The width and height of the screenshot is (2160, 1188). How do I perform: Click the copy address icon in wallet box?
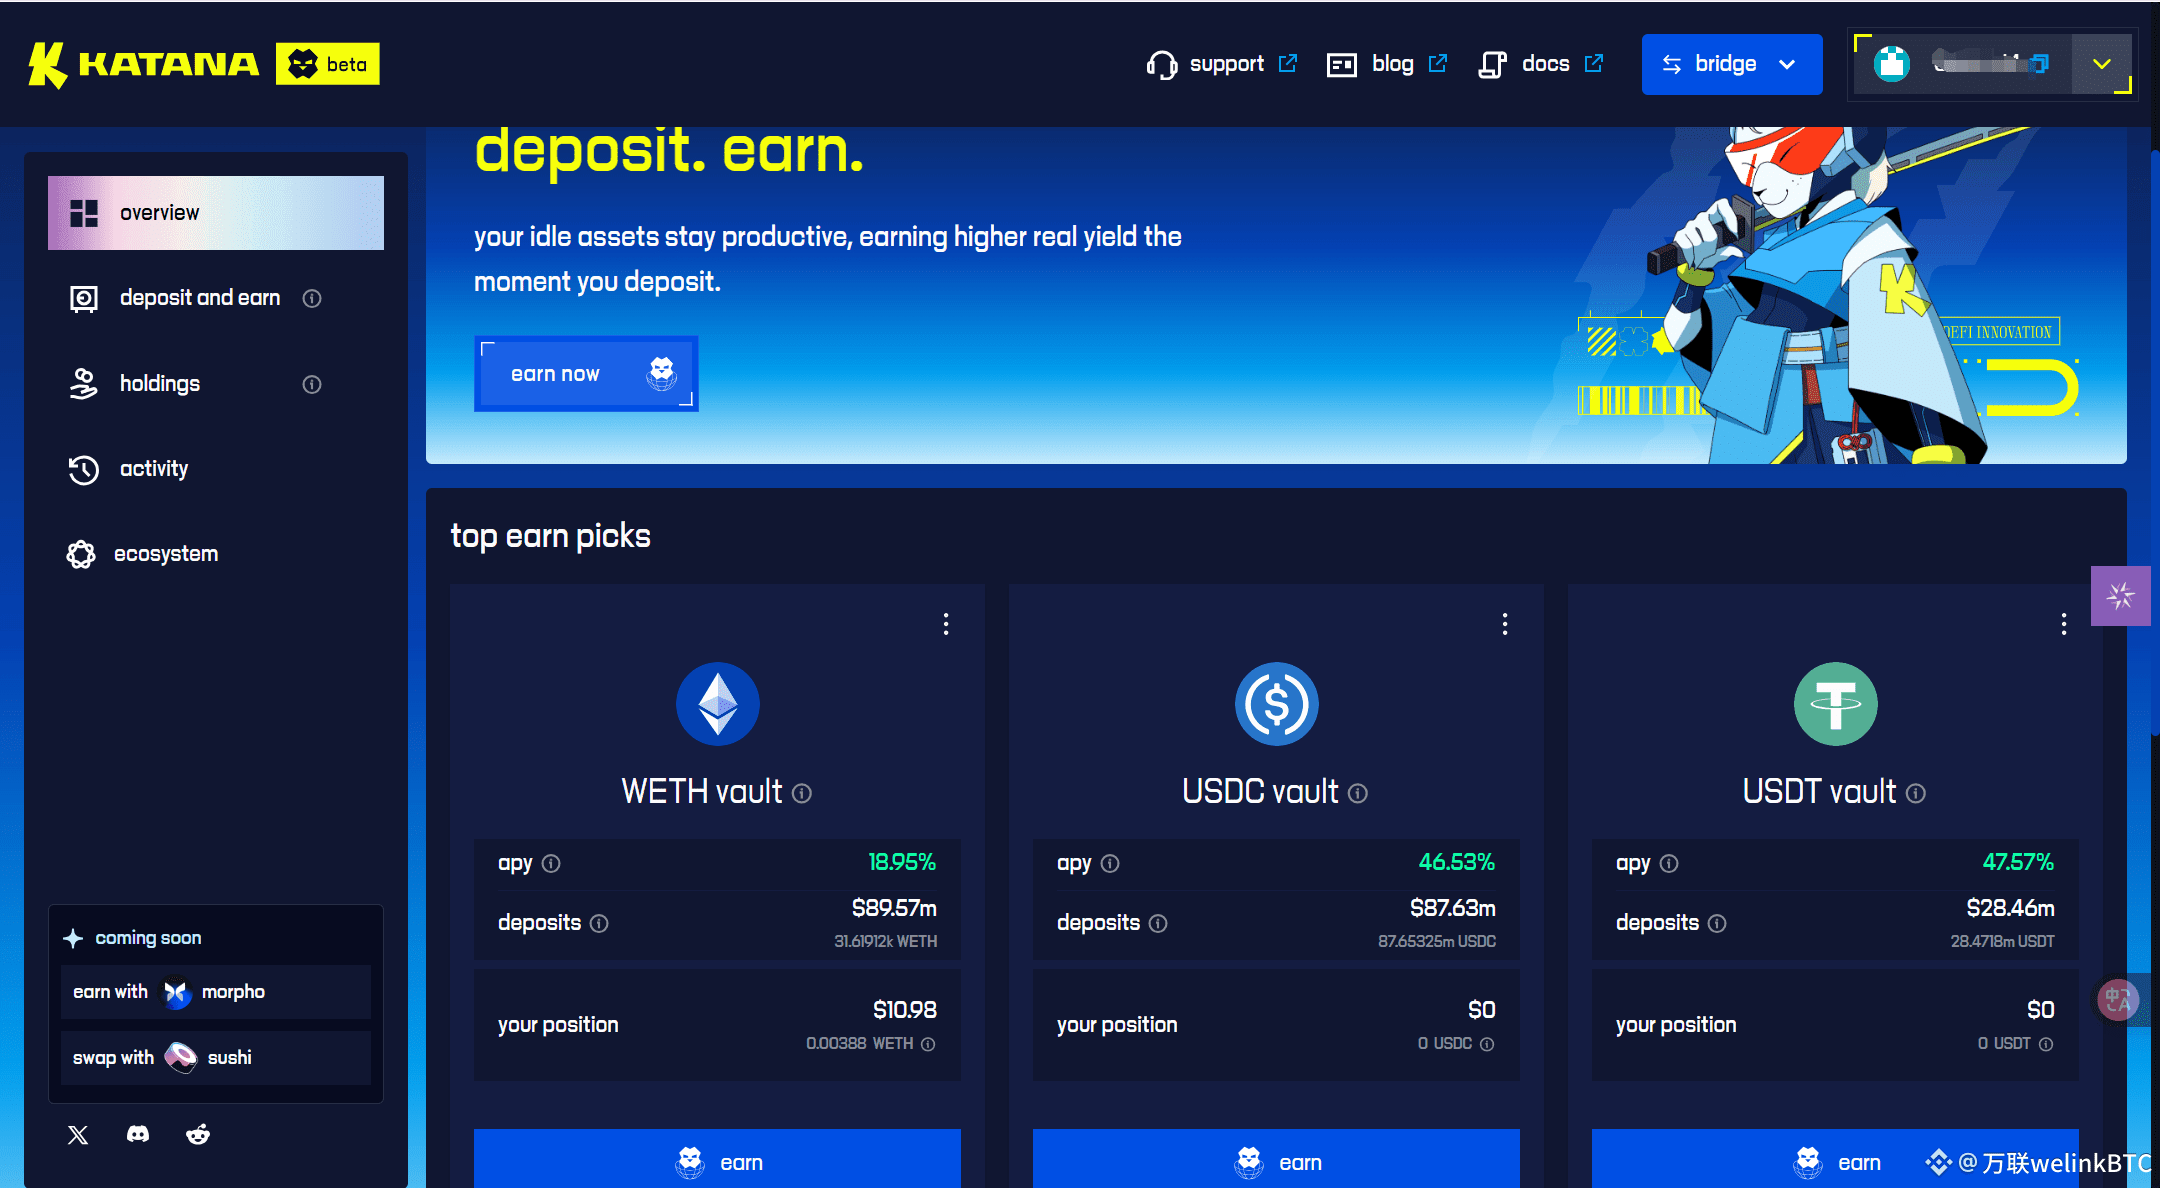coord(2040,64)
